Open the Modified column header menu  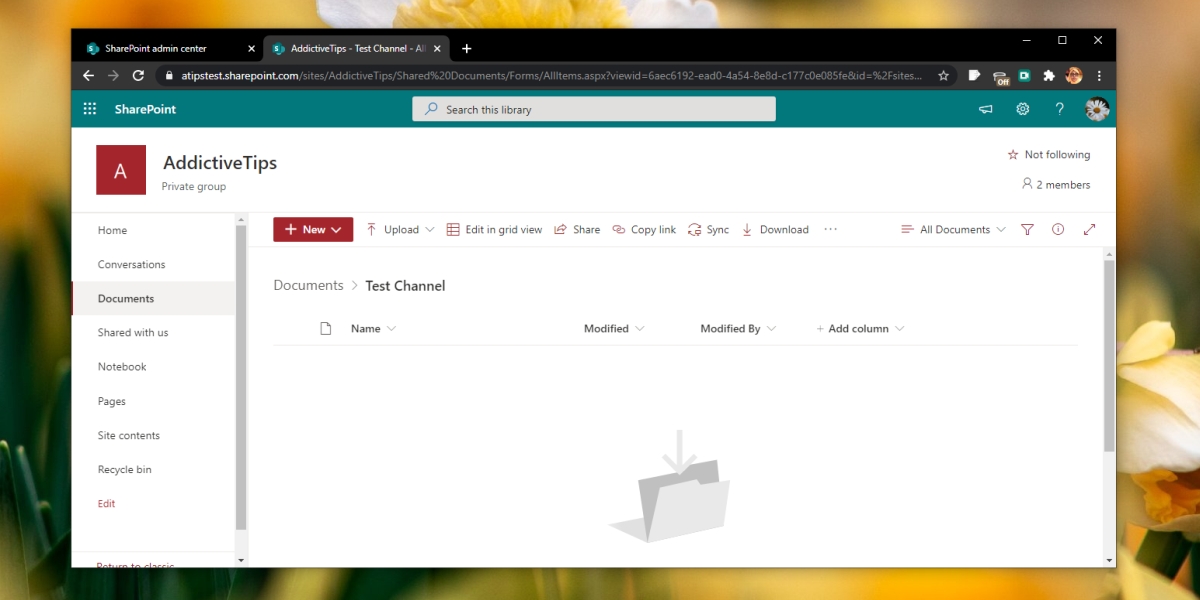tap(614, 329)
